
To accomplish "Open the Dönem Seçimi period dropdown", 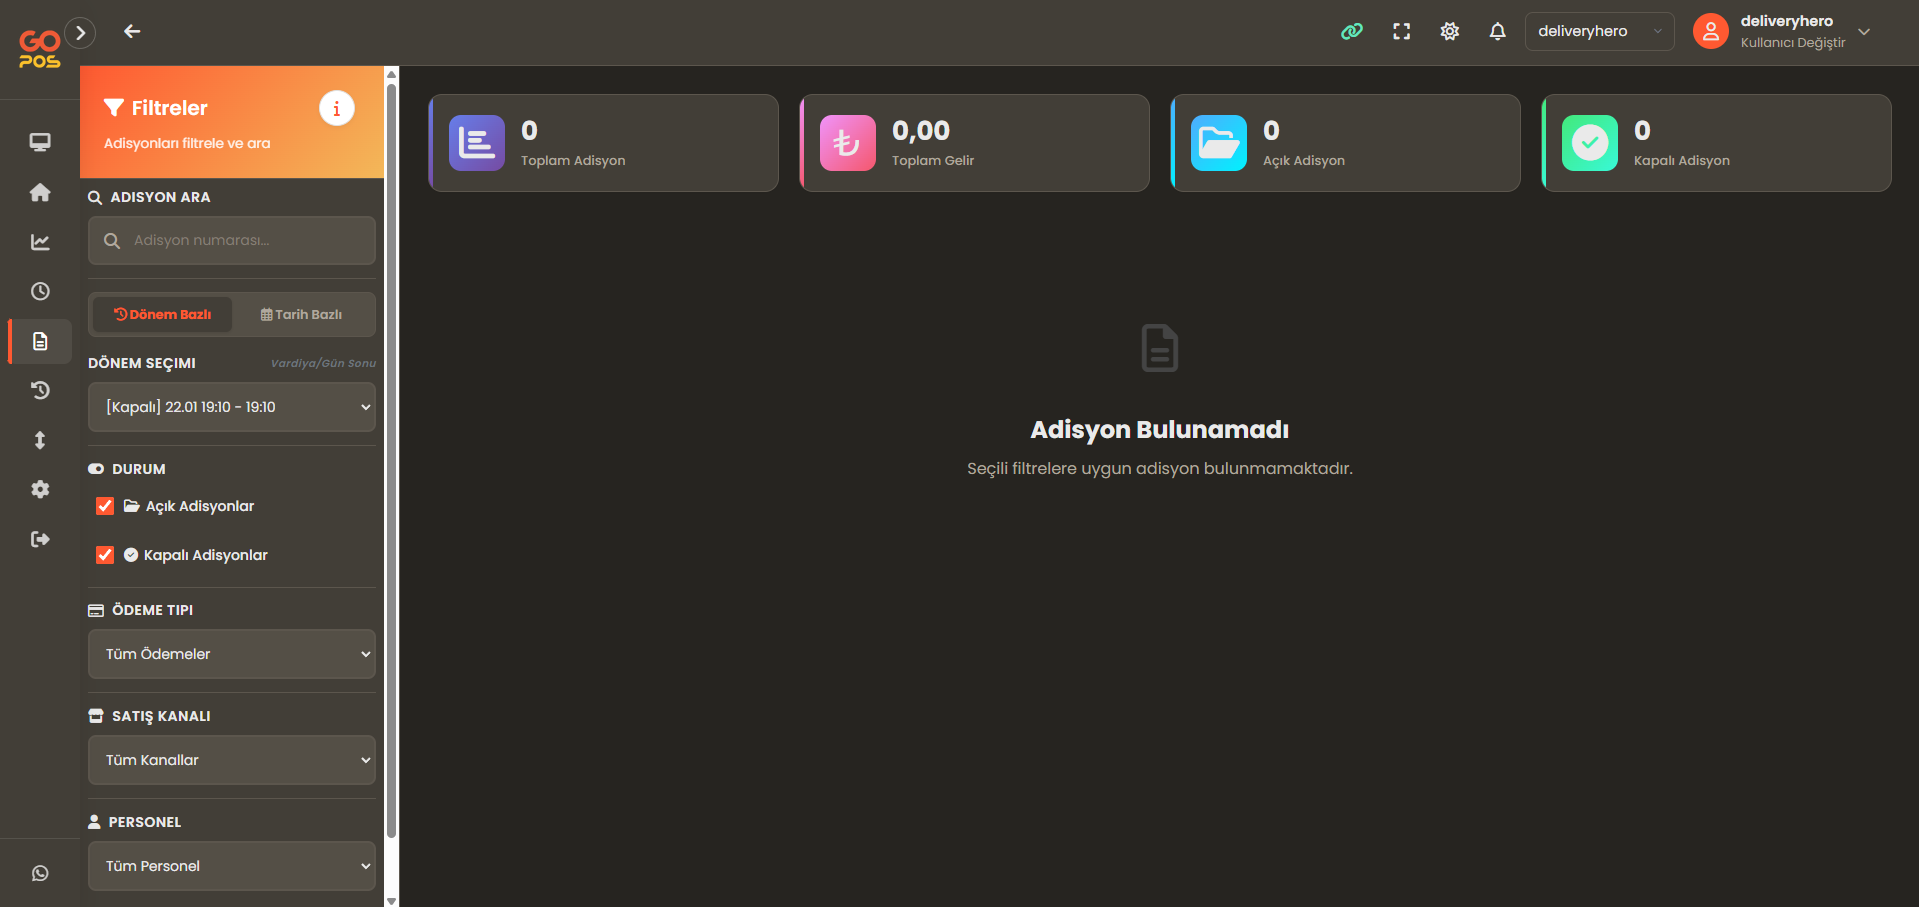I will click(x=232, y=407).
